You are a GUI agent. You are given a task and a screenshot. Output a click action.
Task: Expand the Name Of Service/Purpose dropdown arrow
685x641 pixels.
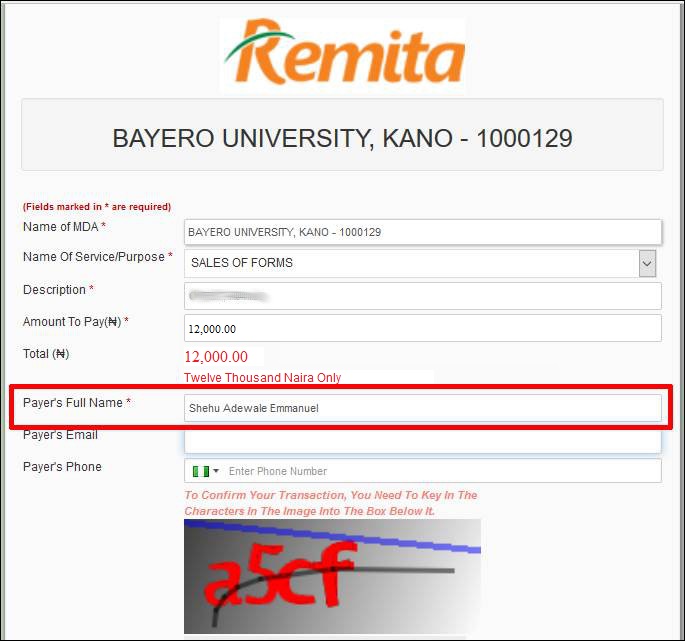(x=647, y=263)
